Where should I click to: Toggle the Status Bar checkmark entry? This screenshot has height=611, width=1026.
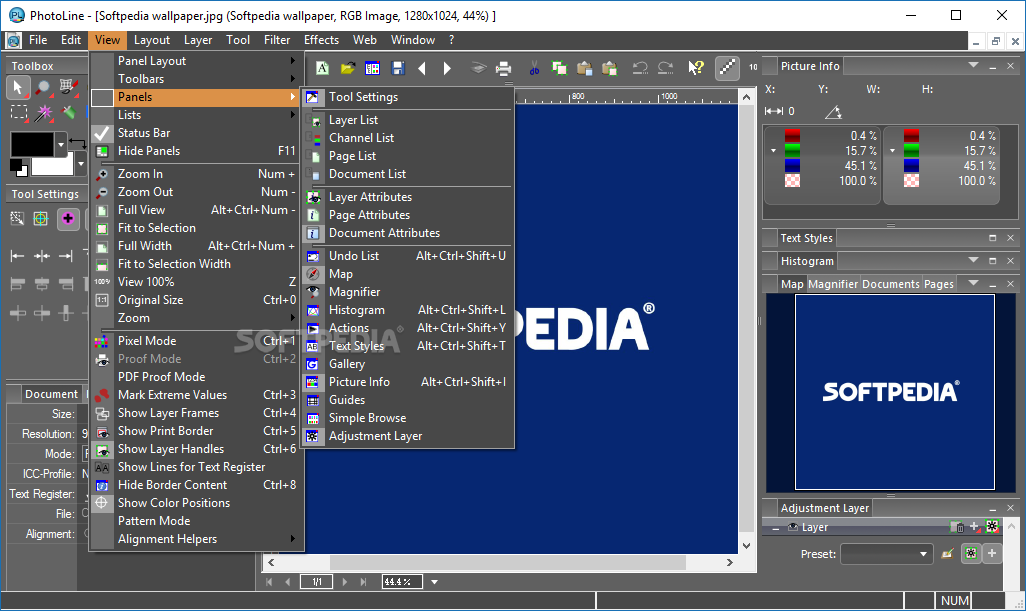[196, 133]
